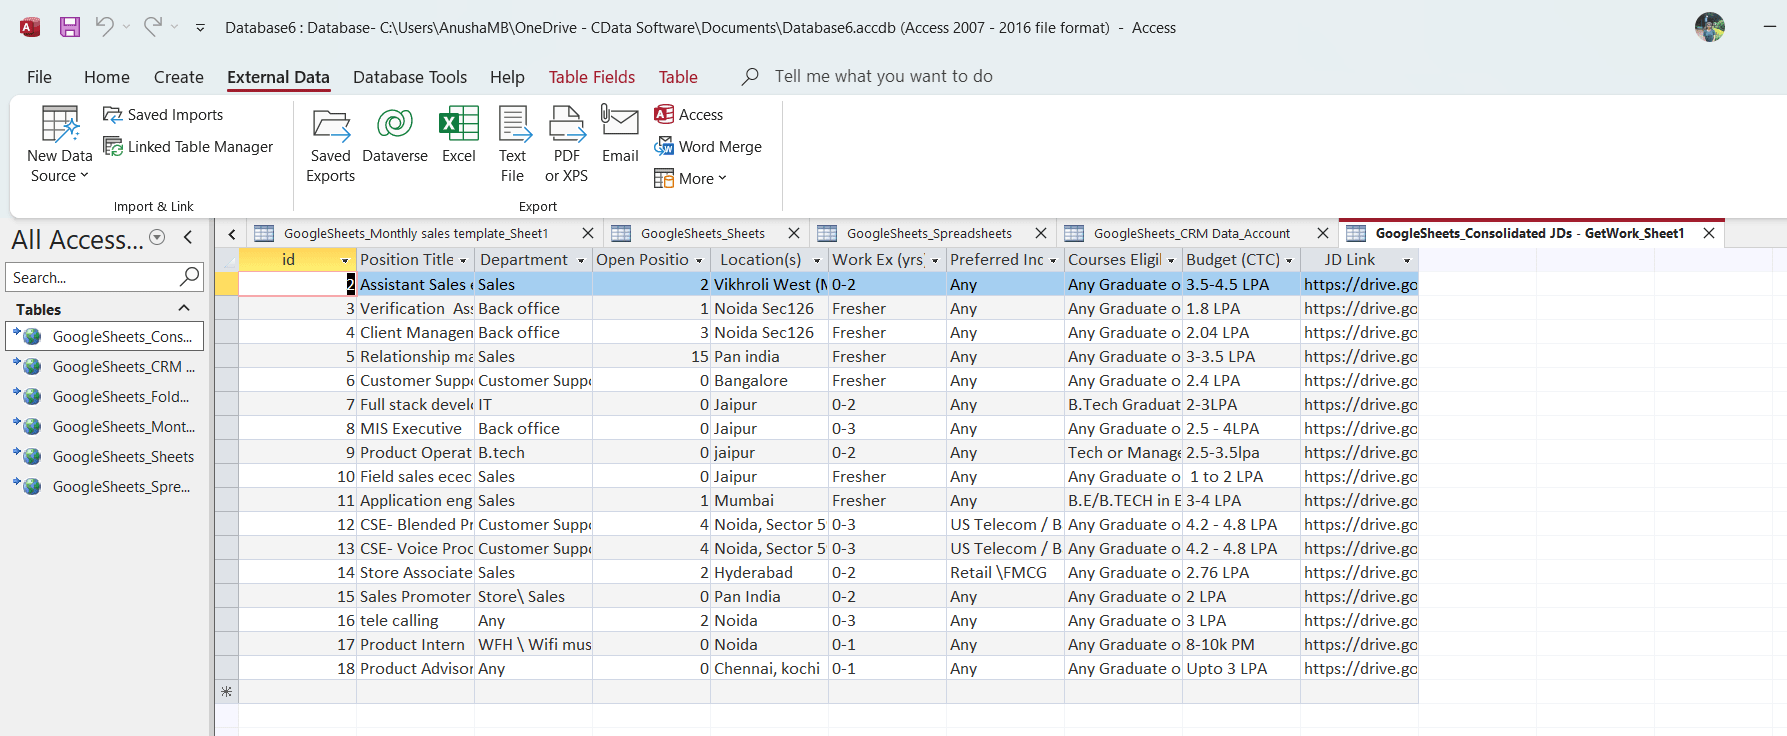1787x736 pixels.
Task: Open Linked Table Manager
Action: coord(188,147)
